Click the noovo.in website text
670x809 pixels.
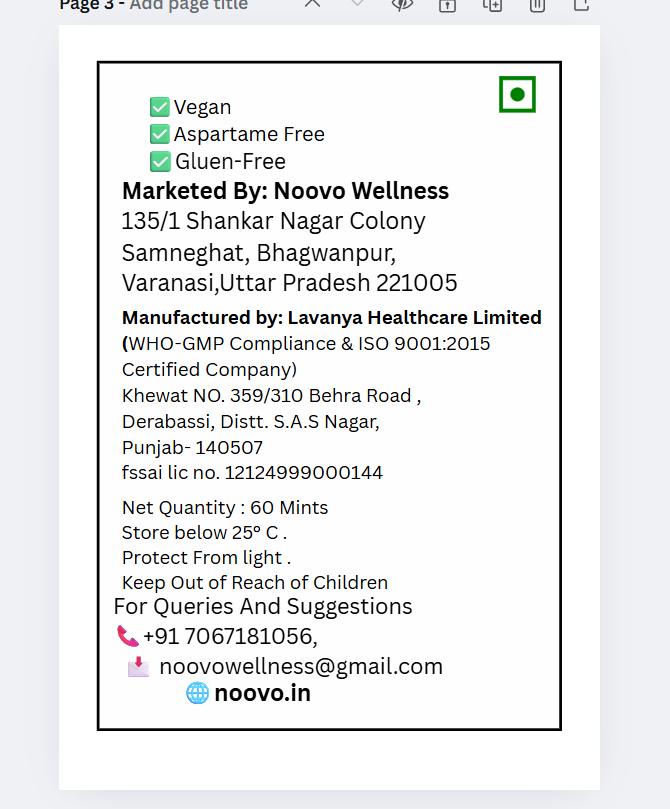tap(262, 693)
